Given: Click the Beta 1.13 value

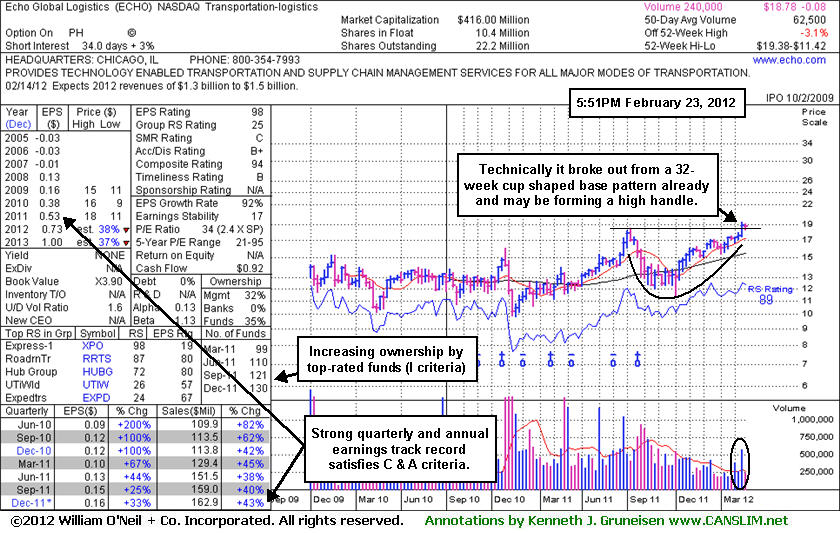Looking at the screenshot, I should [x=185, y=320].
